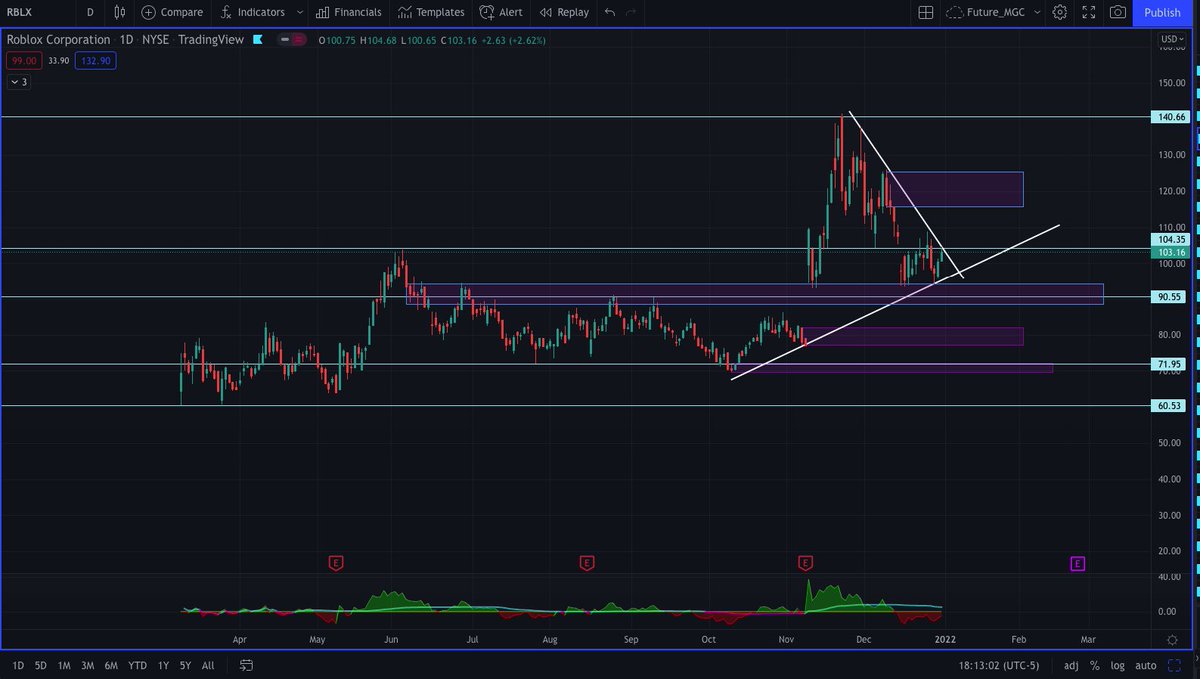The width and height of the screenshot is (1200, 679).
Task: Select the 1Y time range
Action: pos(164,665)
